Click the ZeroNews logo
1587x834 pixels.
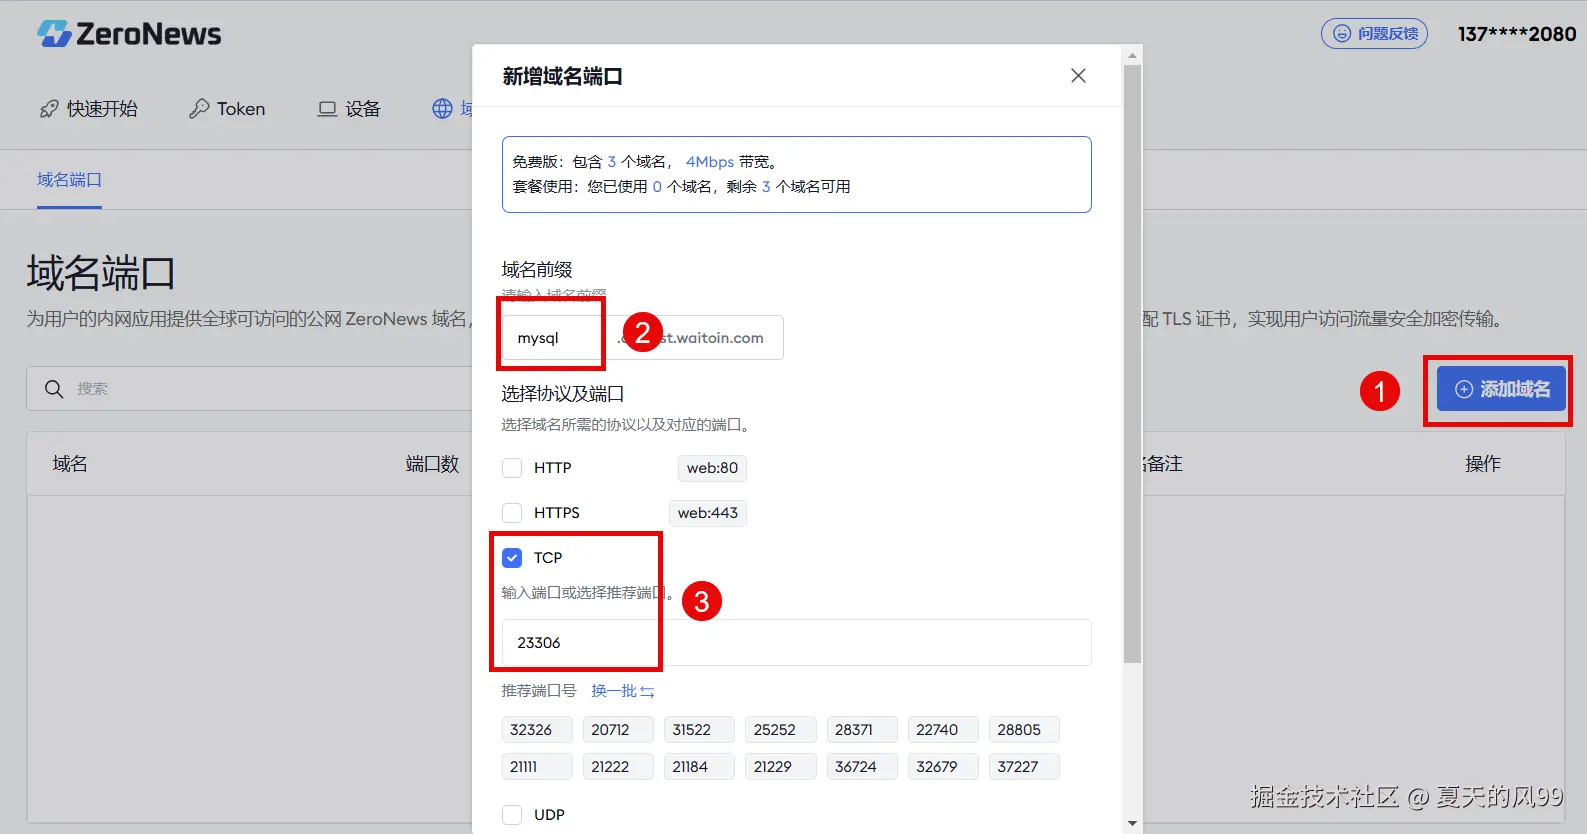coord(129,34)
